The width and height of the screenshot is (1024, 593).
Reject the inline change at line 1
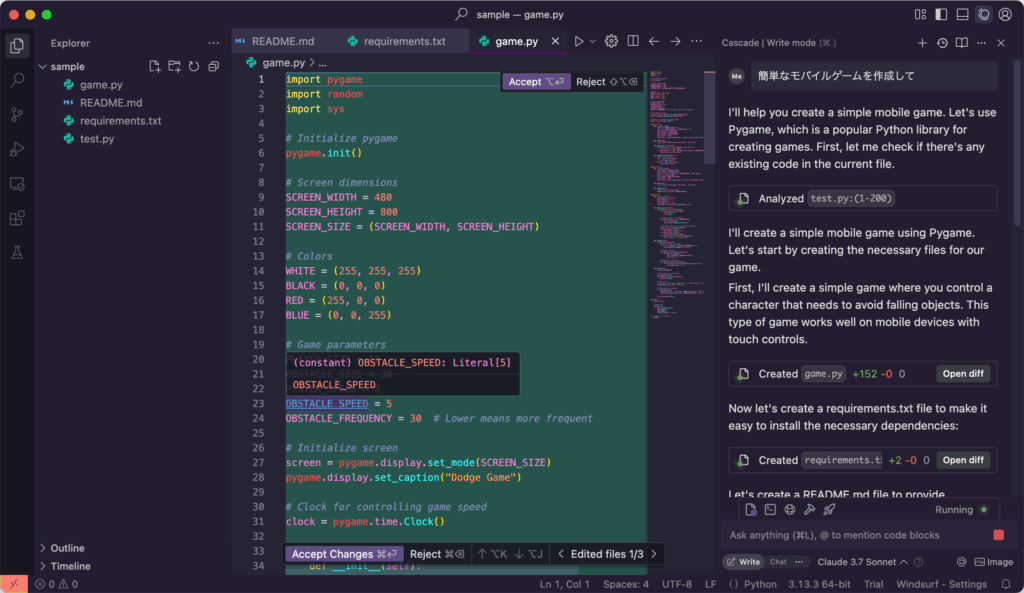pyautogui.click(x=607, y=82)
